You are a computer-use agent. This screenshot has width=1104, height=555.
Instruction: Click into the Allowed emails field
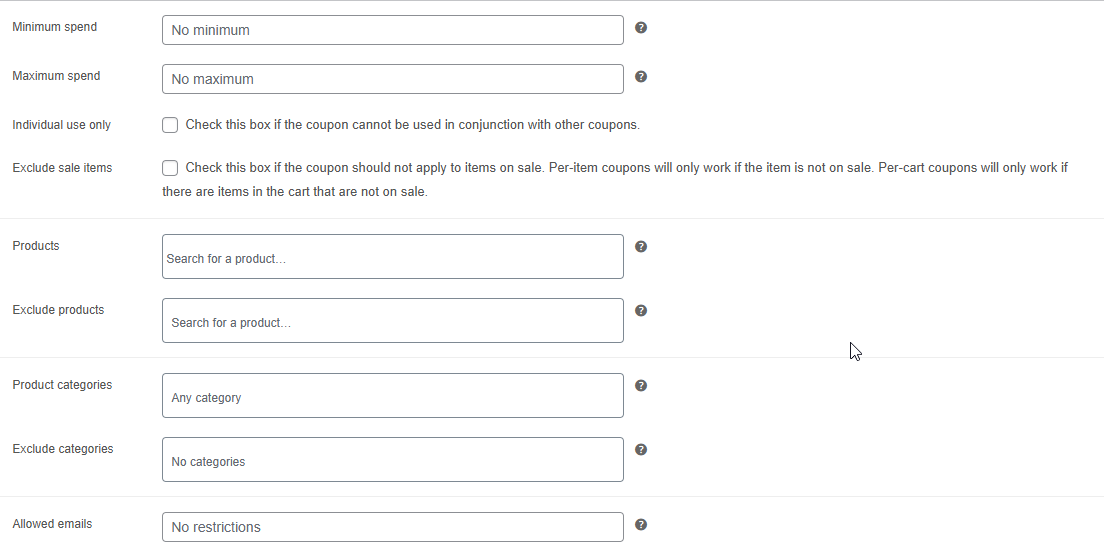[392, 527]
